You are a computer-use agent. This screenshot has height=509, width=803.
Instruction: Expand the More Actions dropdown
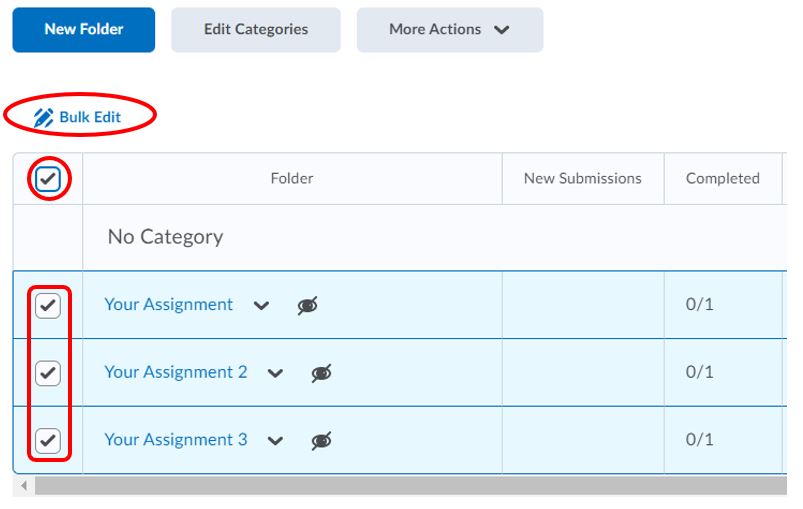pyautogui.click(x=449, y=30)
